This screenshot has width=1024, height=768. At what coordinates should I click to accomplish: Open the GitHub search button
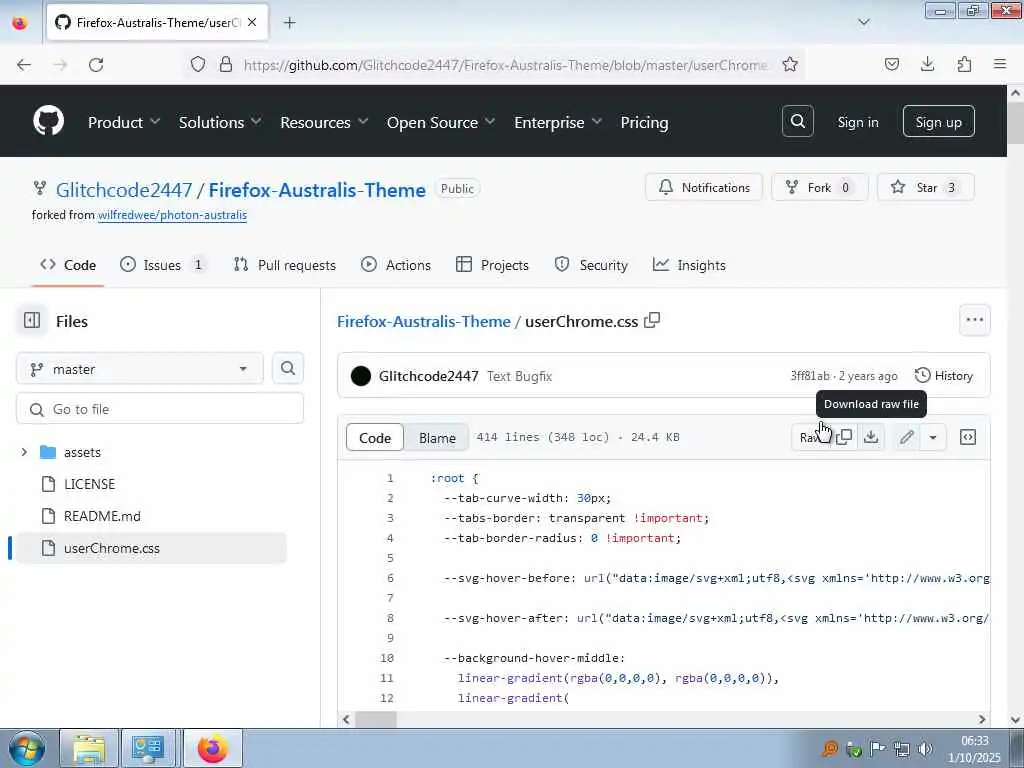[x=797, y=121]
